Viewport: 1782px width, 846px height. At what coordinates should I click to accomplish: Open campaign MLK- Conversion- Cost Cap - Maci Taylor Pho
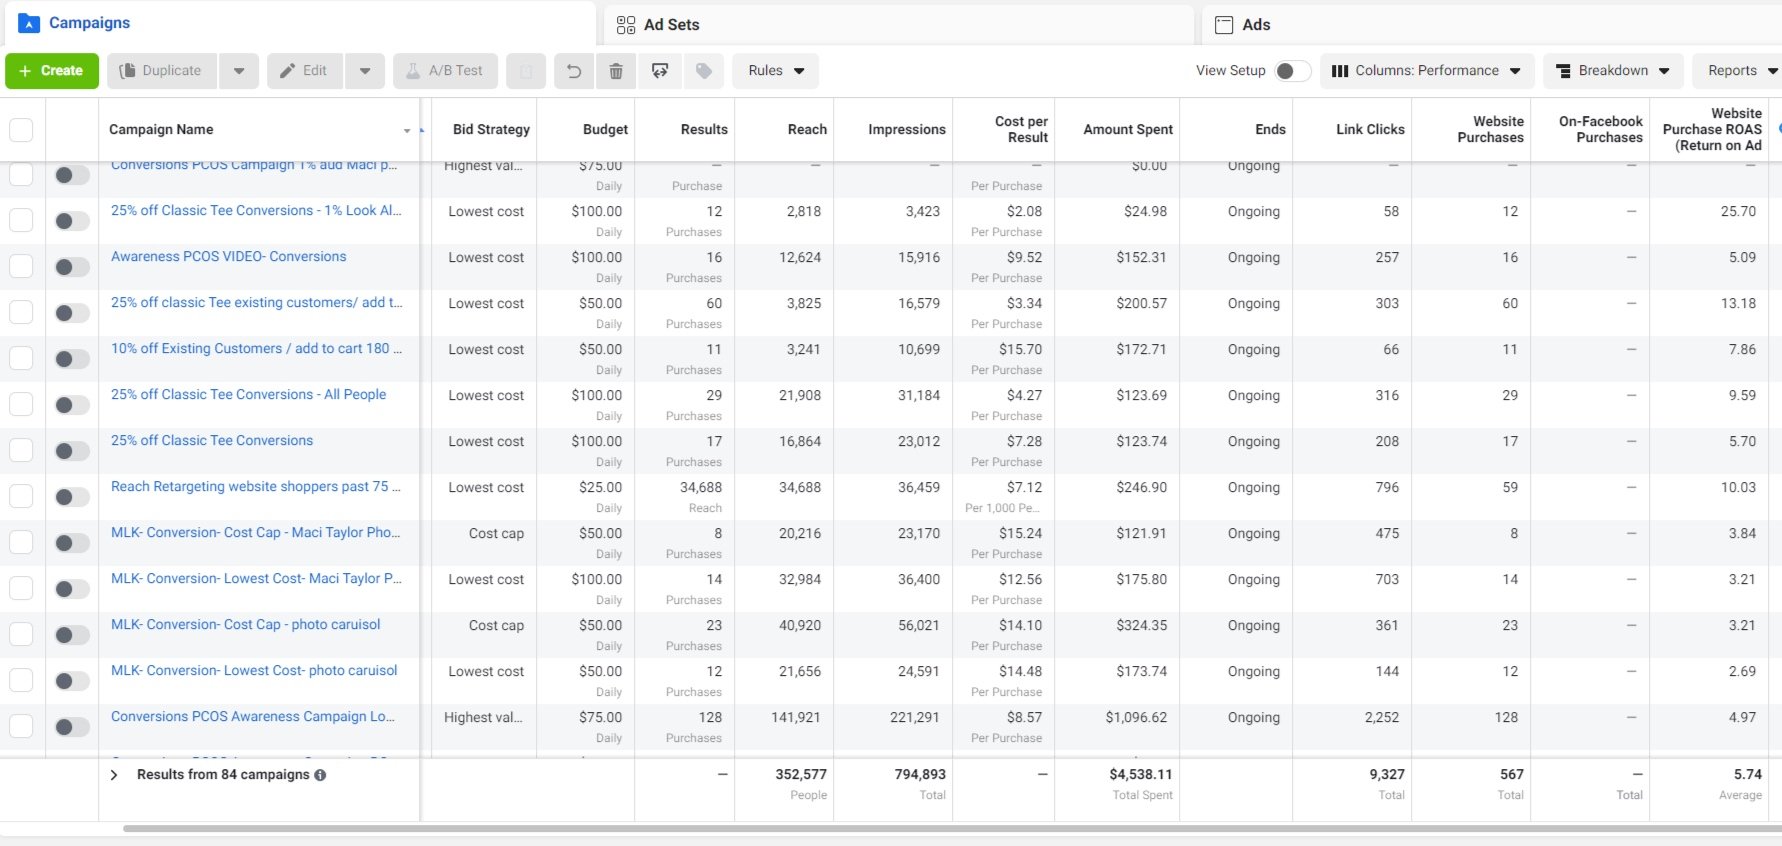click(x=256, y=533)
